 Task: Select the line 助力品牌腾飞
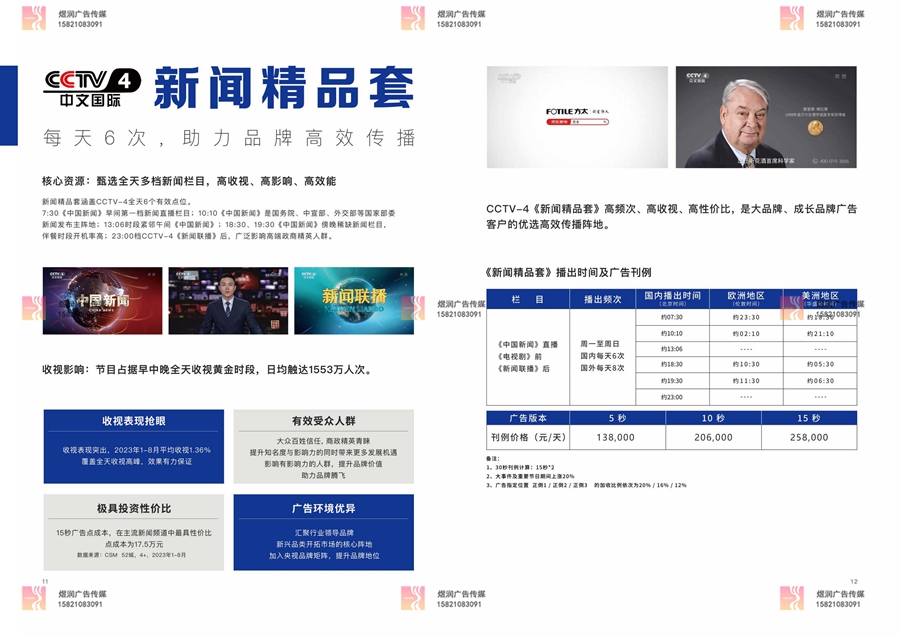[x=324, y=475]
